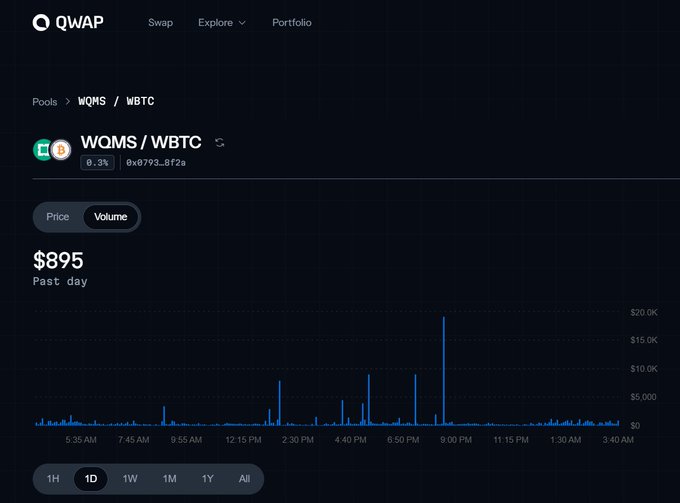Click the 12:15 PM x-axis label
The image size is (680, 503).
tap(243, 440)
